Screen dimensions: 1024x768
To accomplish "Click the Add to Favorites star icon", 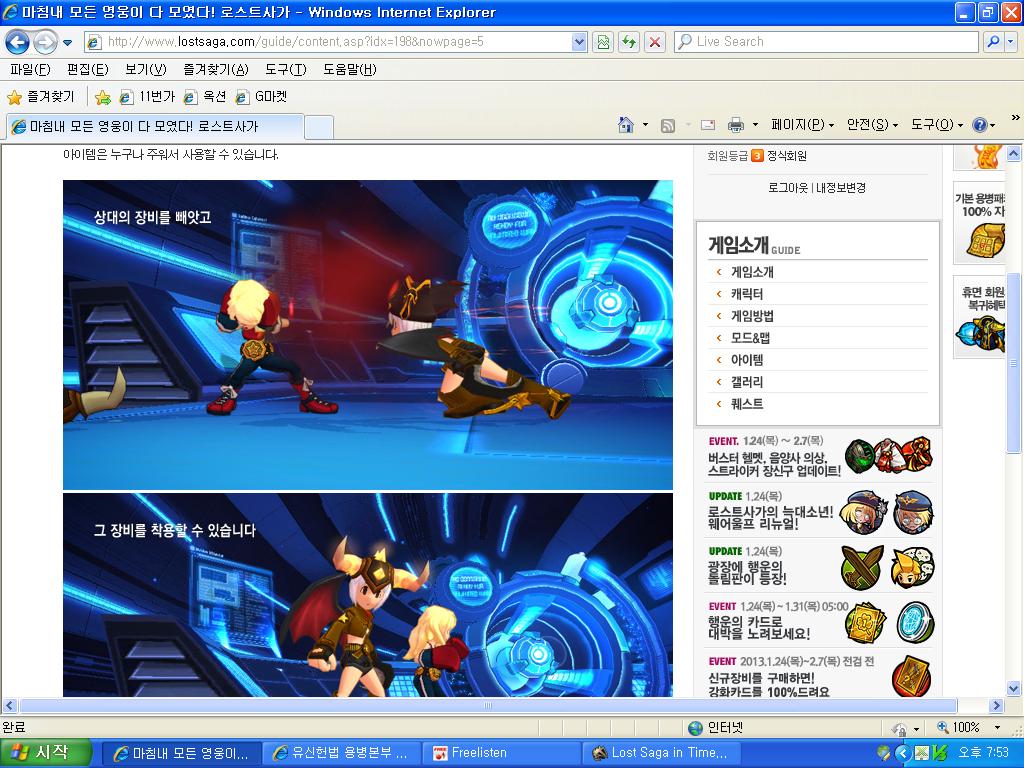I will (103, 97).
